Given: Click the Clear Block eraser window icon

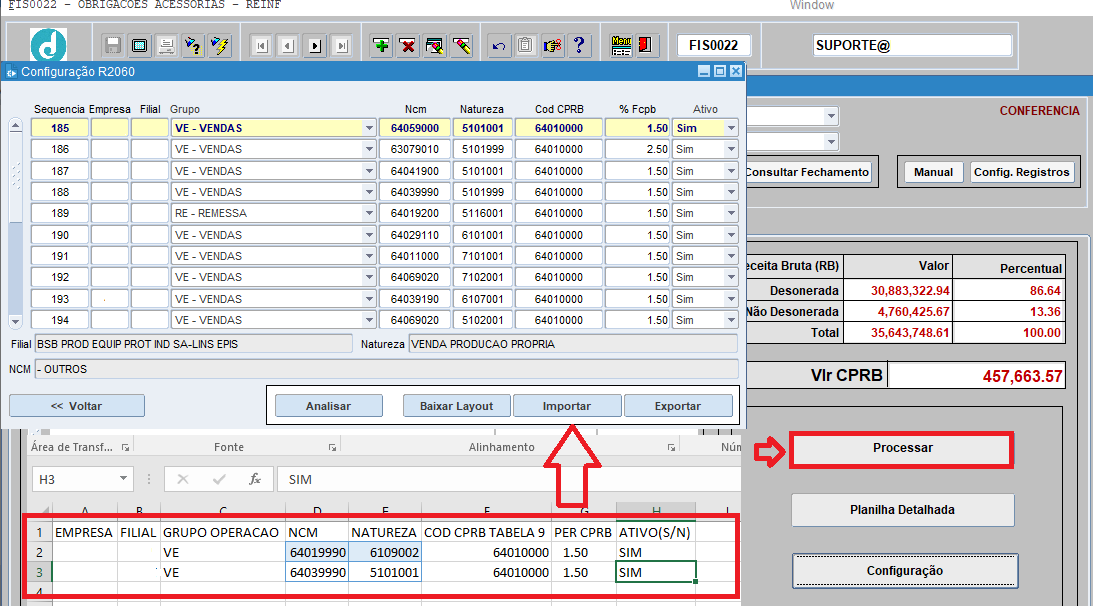Looking at the screenshot, I should [434, 46].
